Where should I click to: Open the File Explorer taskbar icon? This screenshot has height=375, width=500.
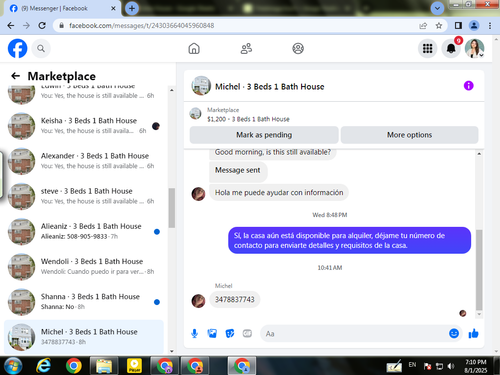104,366
